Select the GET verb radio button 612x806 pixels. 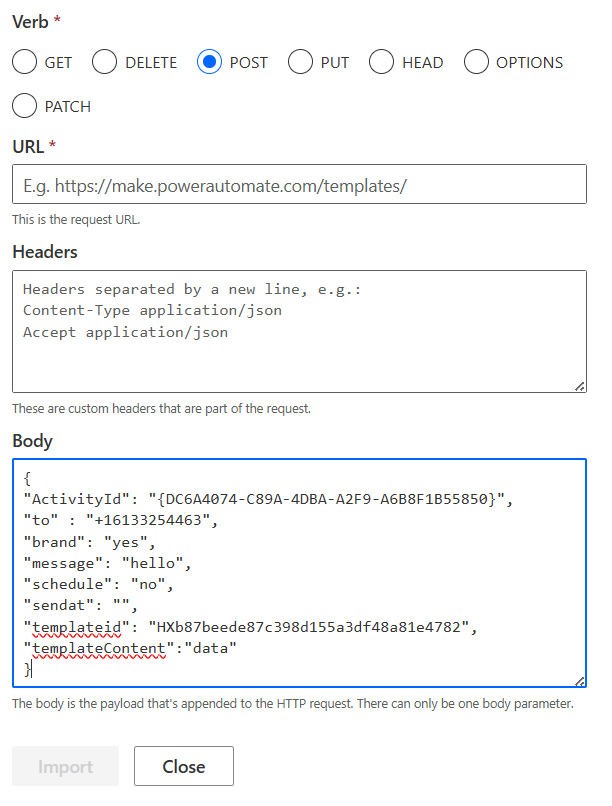pyautogui.click(x=25, y=62)
